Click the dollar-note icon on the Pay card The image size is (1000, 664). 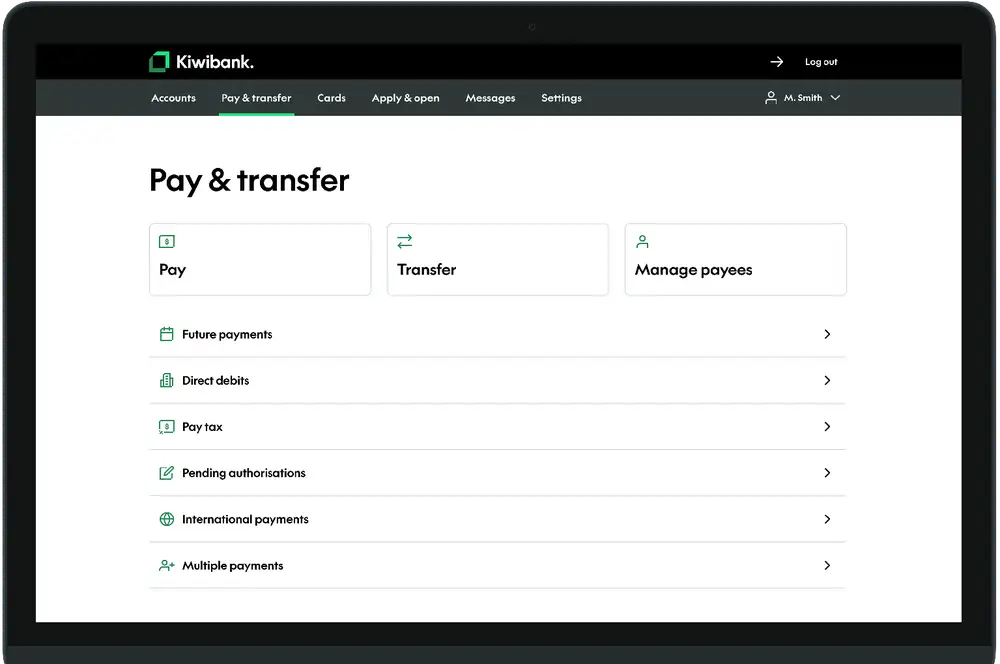166,242
